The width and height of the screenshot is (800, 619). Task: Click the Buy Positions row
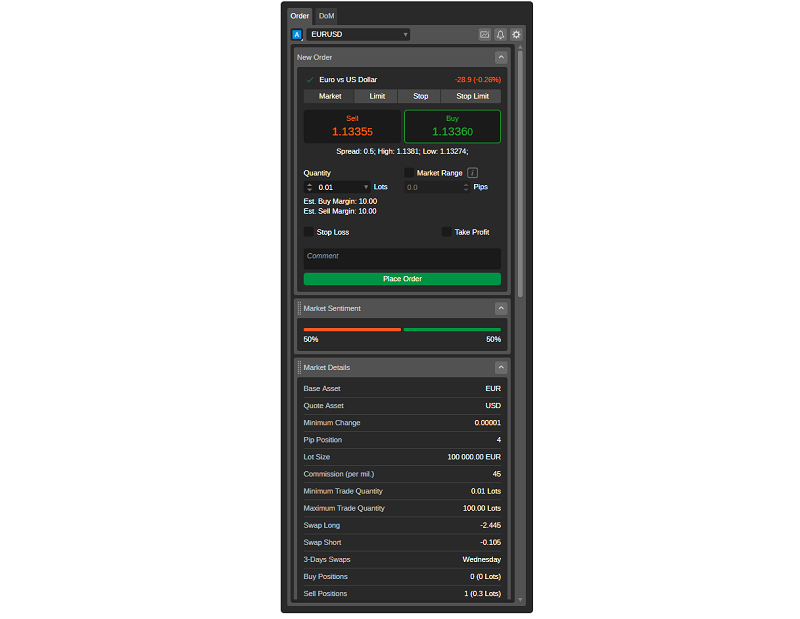click(402, 577)
